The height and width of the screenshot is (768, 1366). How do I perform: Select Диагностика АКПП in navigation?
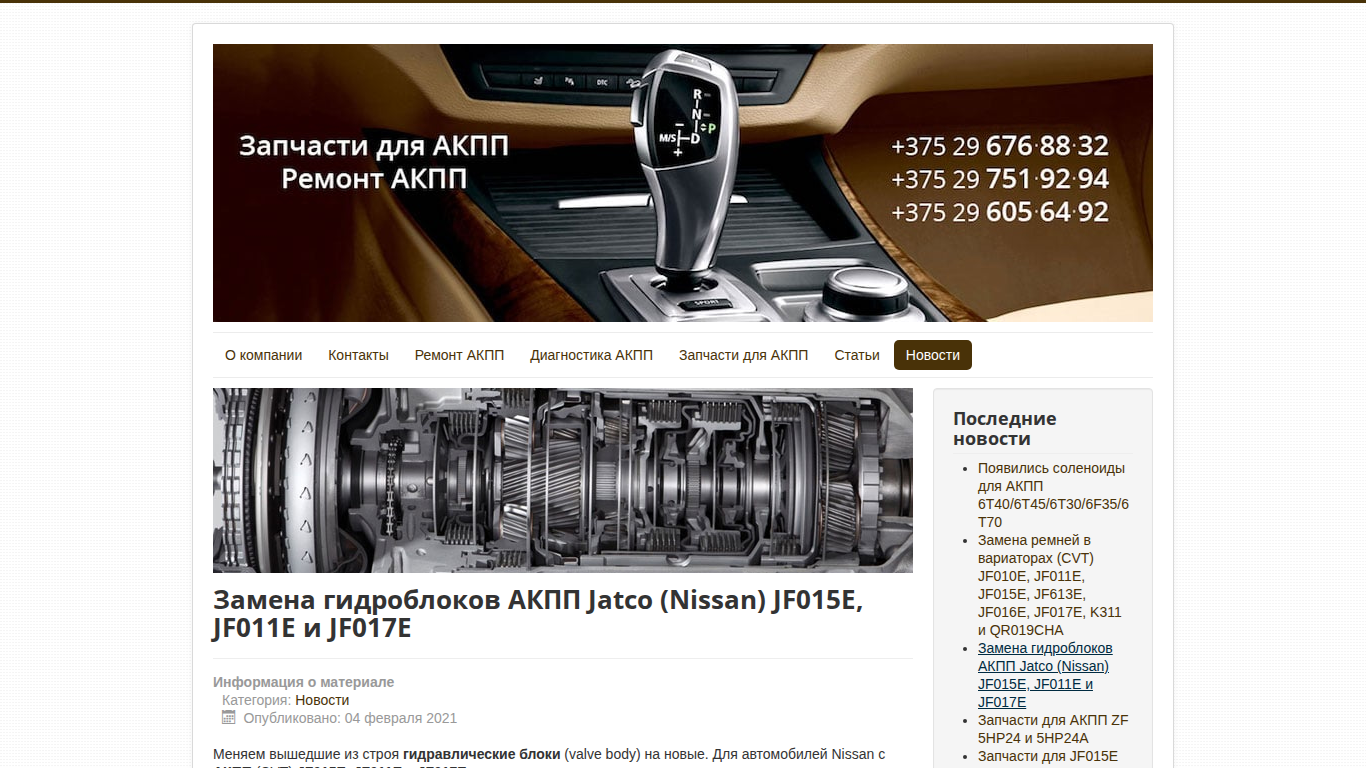(x=591, y=355)
